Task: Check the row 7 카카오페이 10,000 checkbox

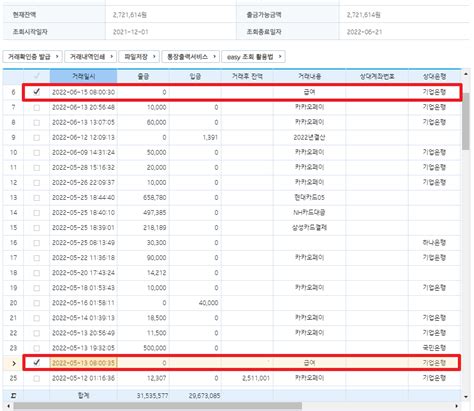Action: pyautogui.click(x=37, y=107)
